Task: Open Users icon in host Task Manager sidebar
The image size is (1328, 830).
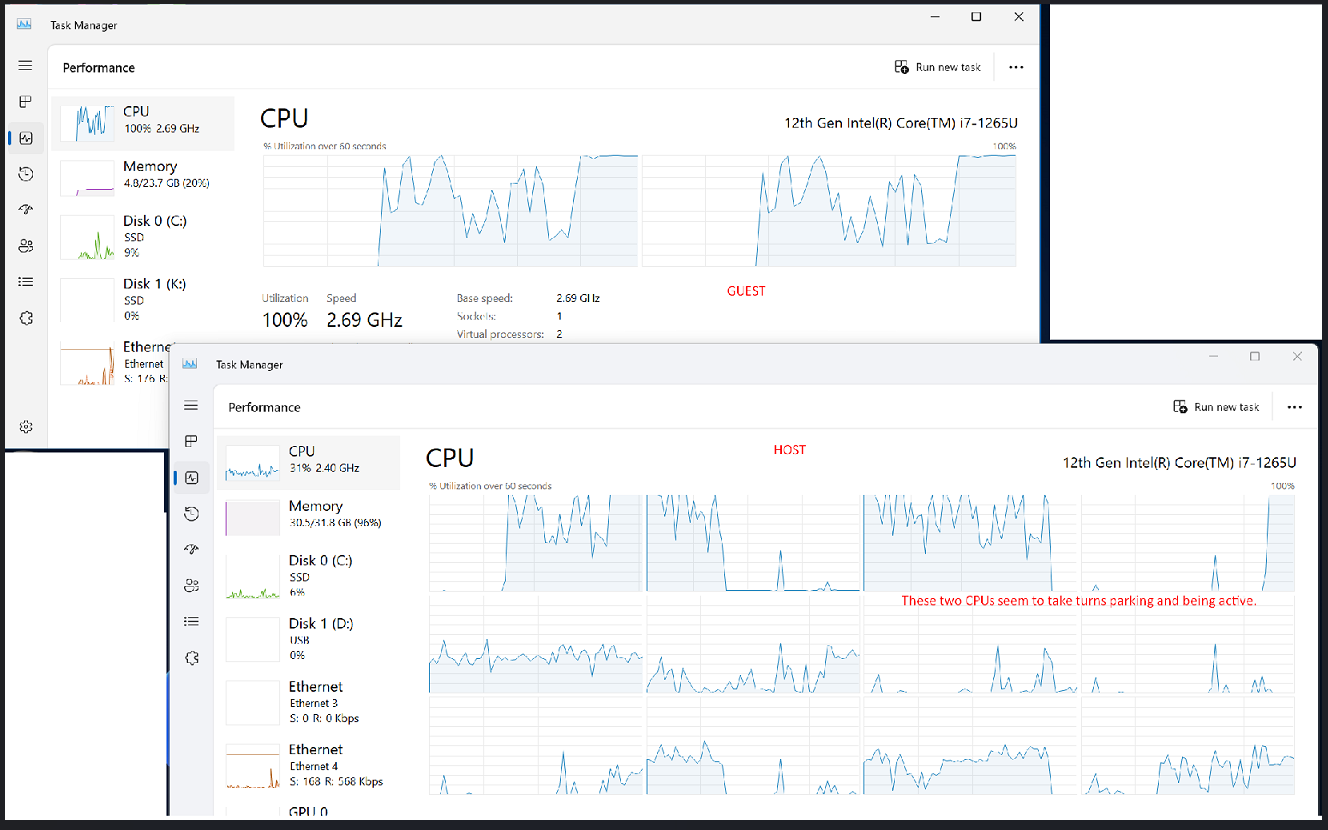Action: point(191,585)
